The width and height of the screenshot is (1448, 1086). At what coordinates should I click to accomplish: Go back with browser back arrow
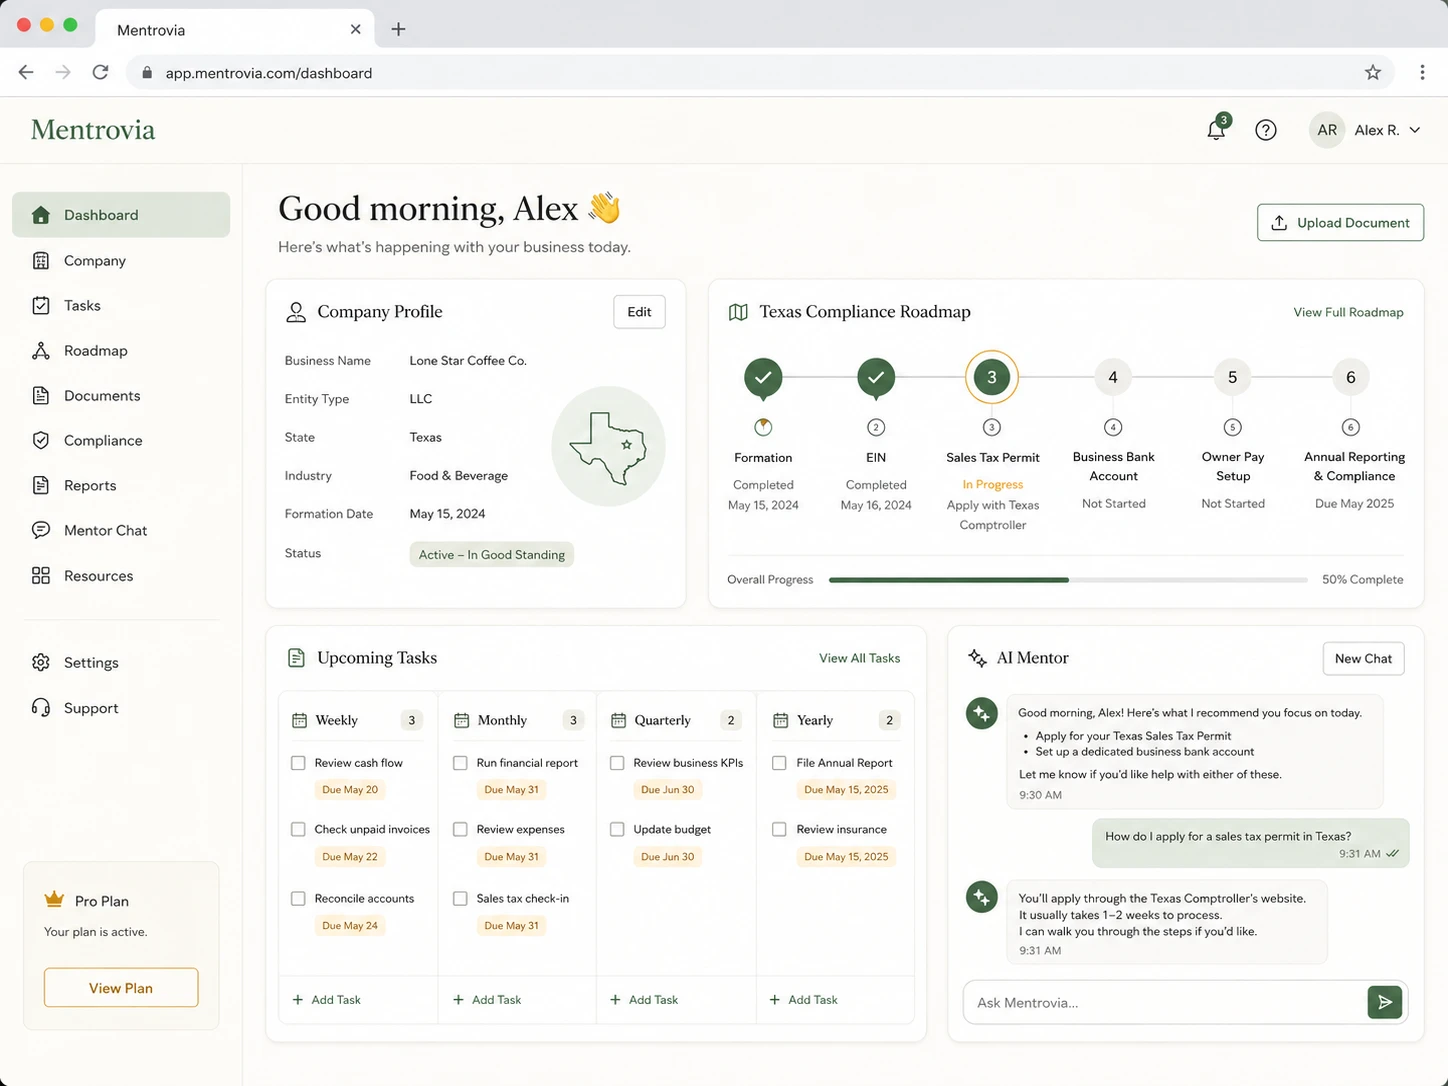(x=26, y=72)
